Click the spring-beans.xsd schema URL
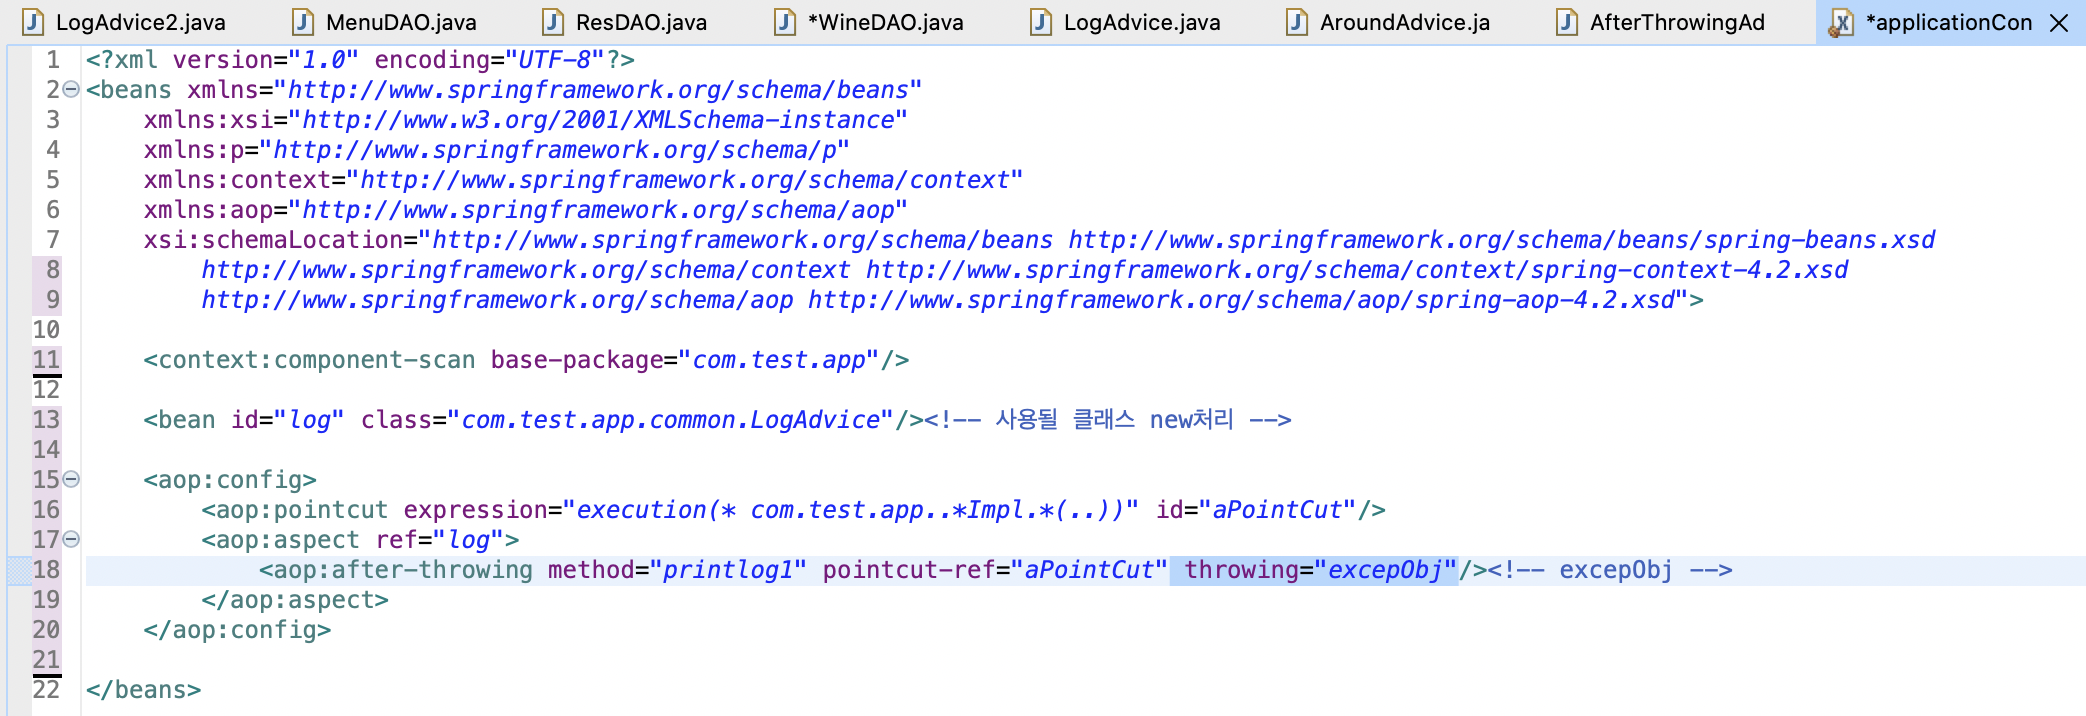This screenshot has width=2086, height=716. pos(1502,240)
